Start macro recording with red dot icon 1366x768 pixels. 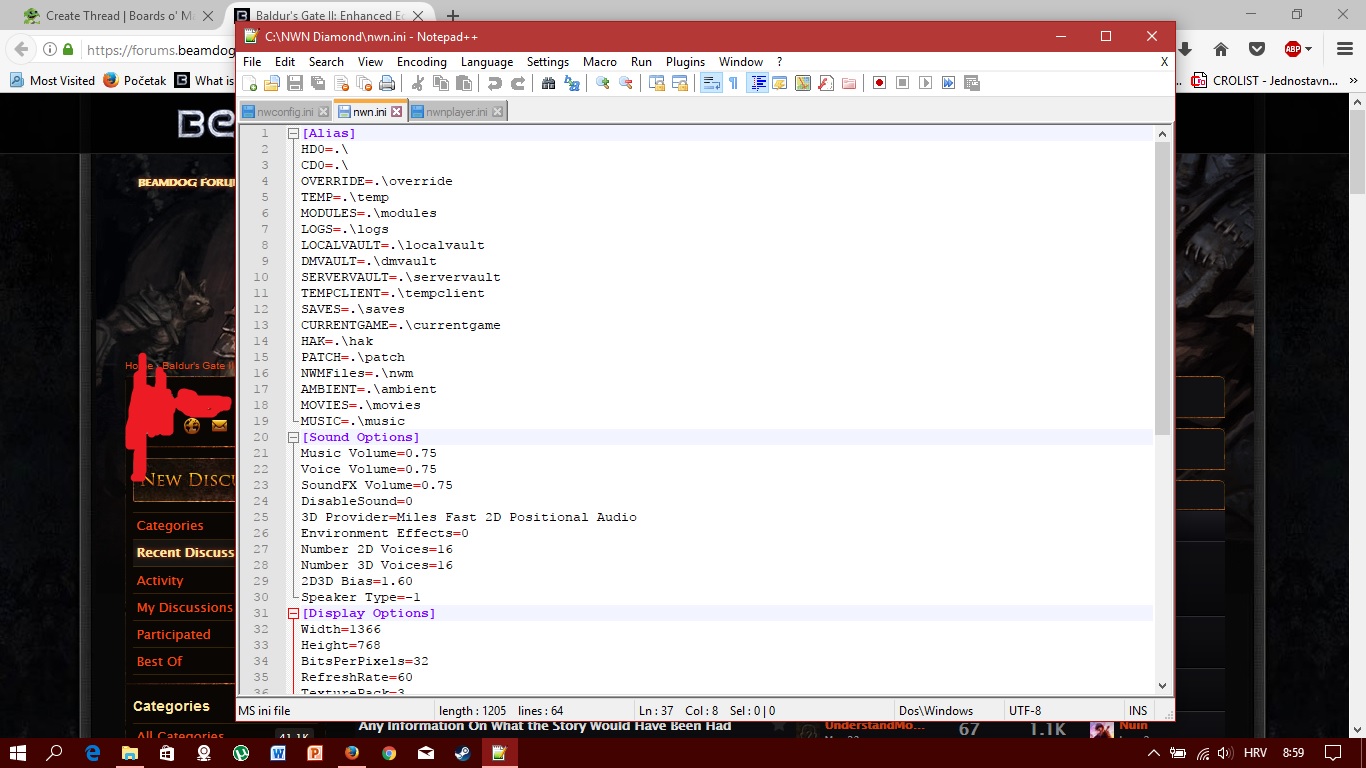879,83
